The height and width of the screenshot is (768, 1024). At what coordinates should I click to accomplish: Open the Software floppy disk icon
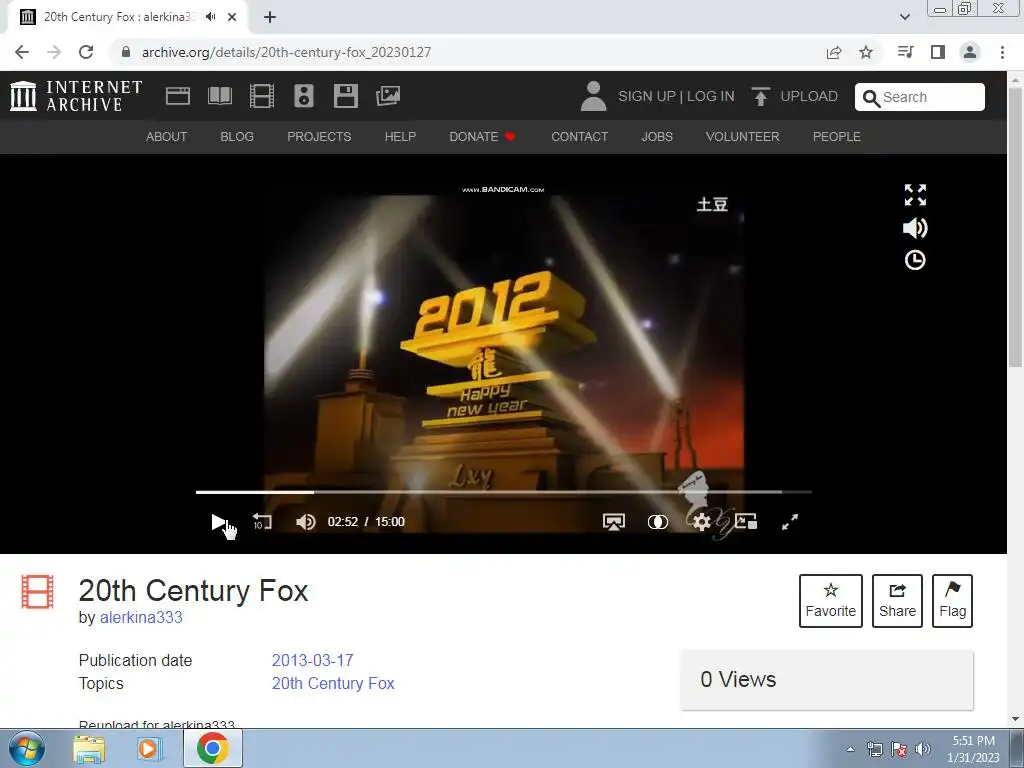point(345,96)
